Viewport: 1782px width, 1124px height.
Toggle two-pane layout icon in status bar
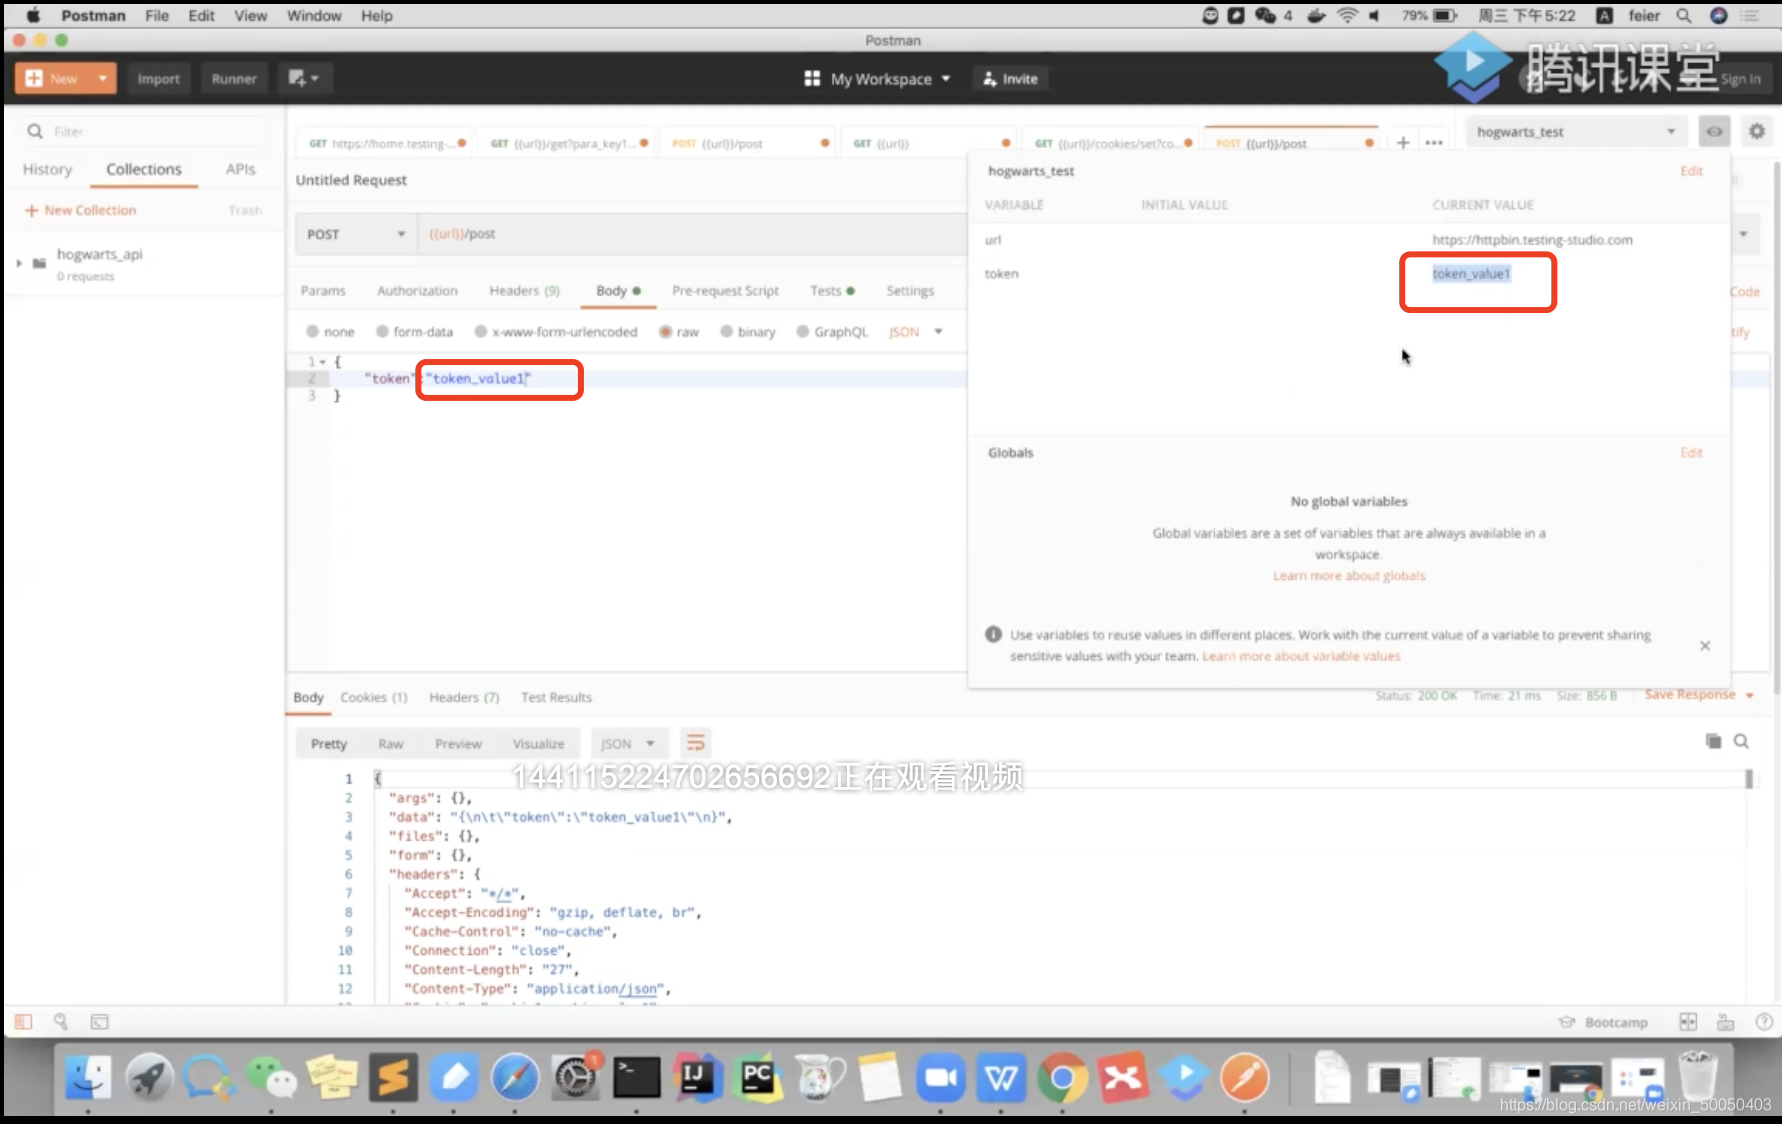1688,1022
